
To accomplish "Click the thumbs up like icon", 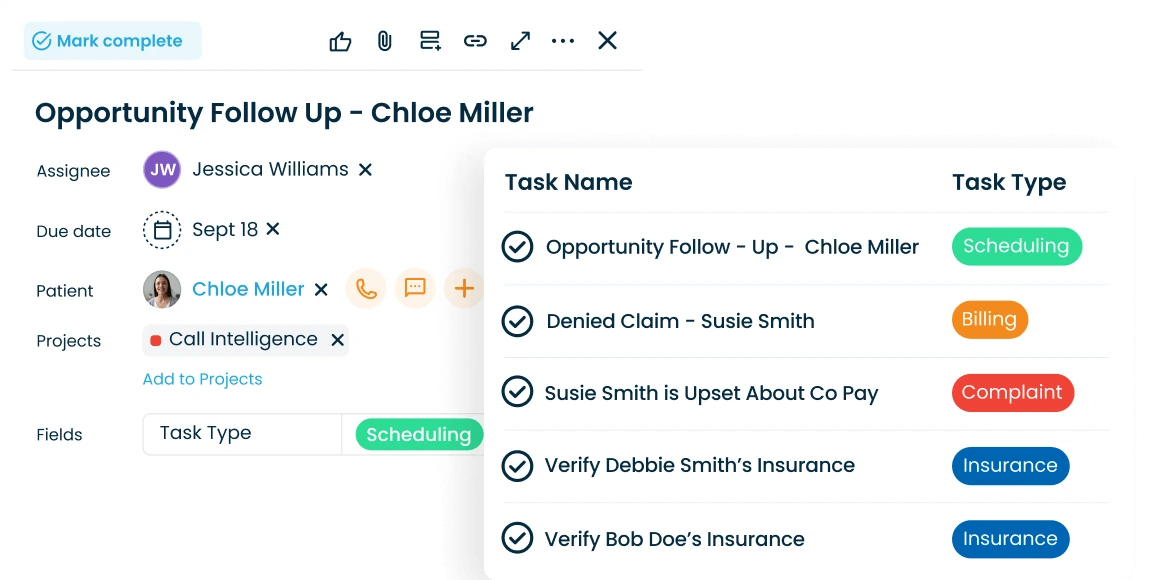I will click(x=340, y=42).
